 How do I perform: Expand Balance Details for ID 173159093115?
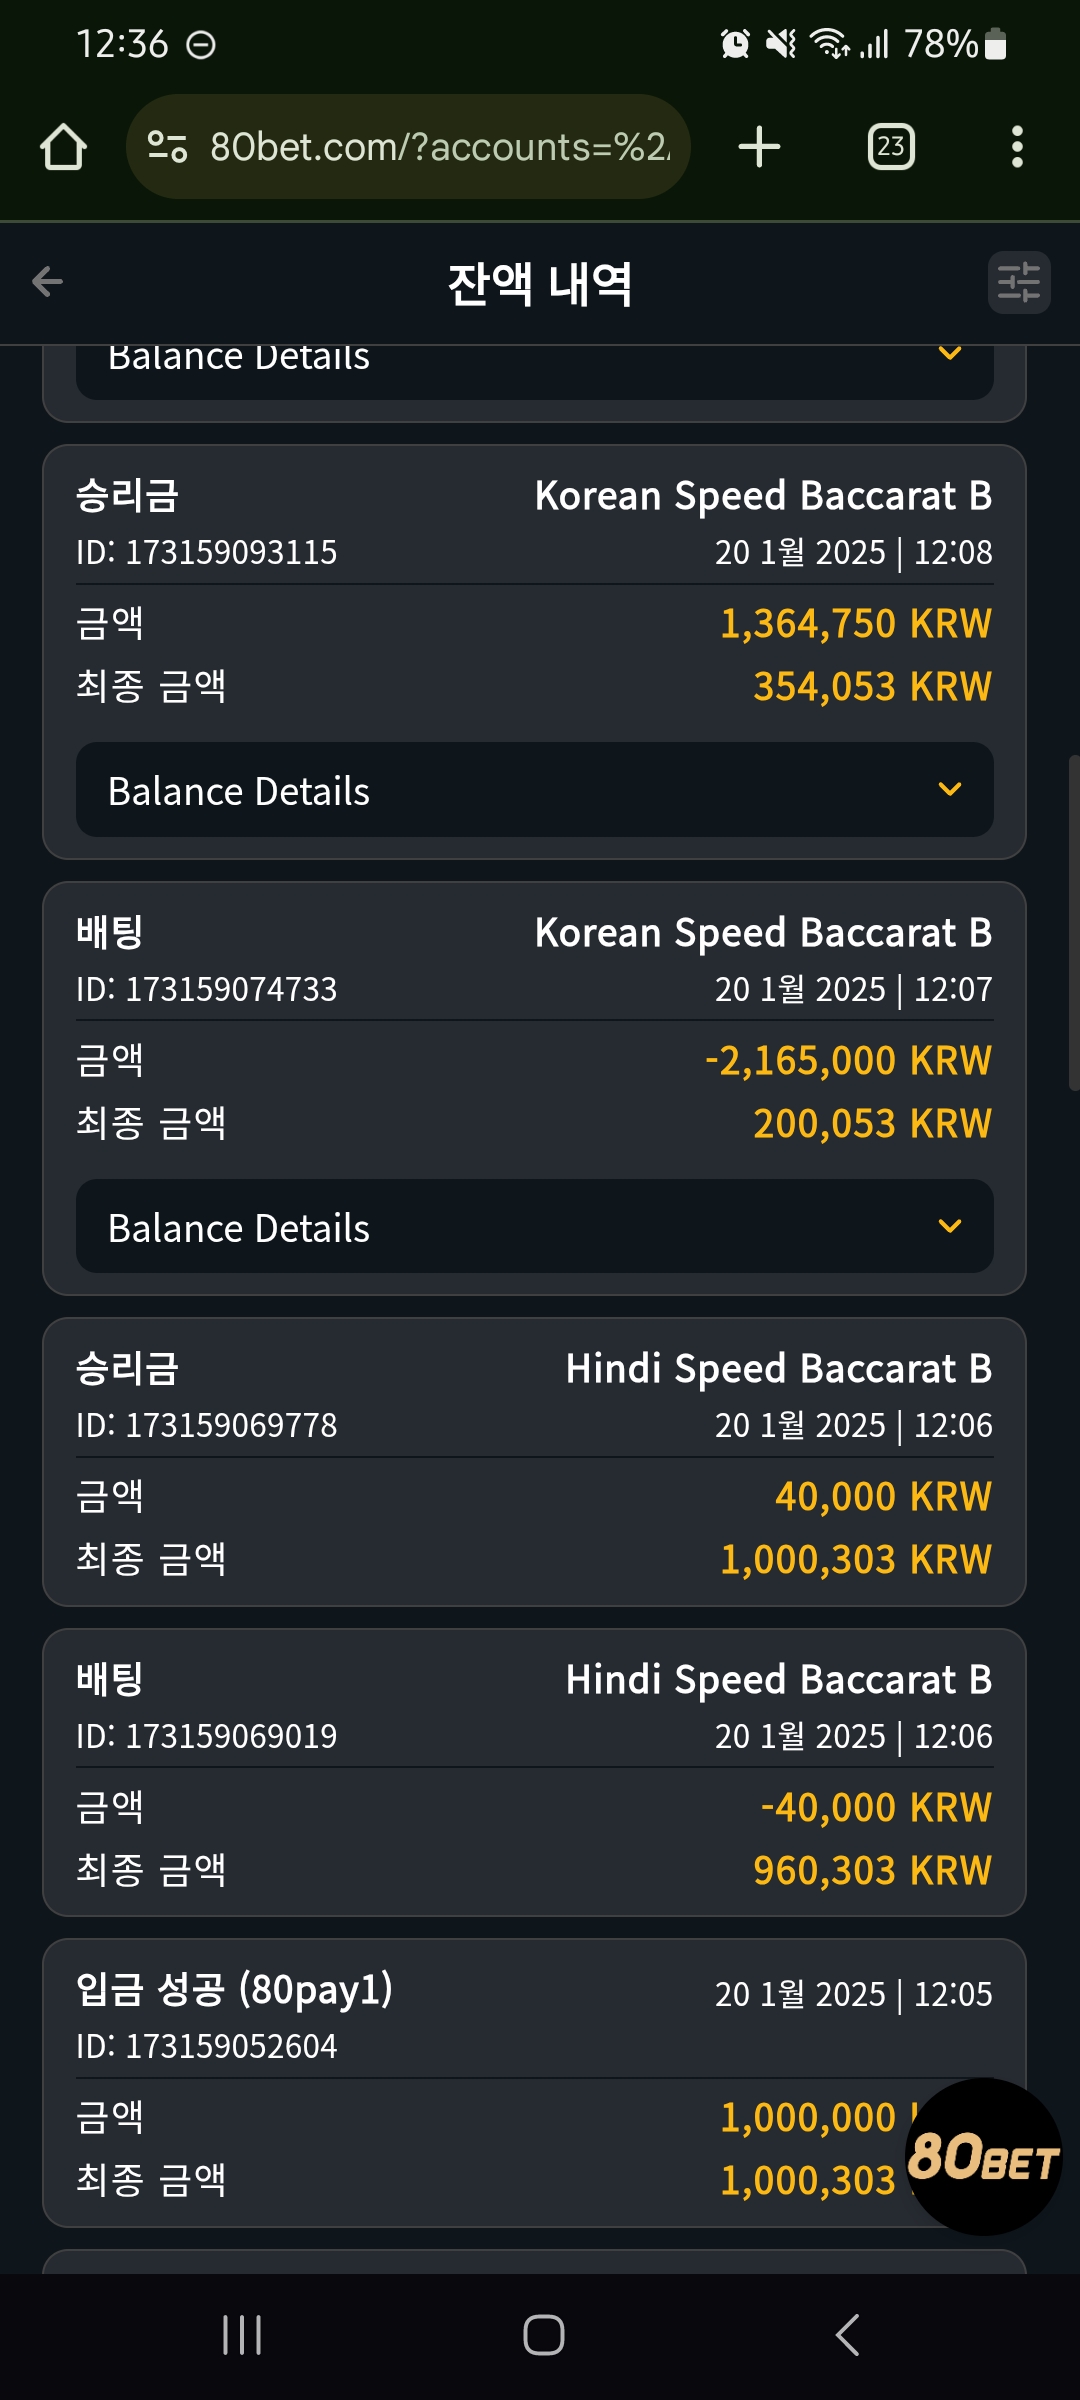pos(535,790)
